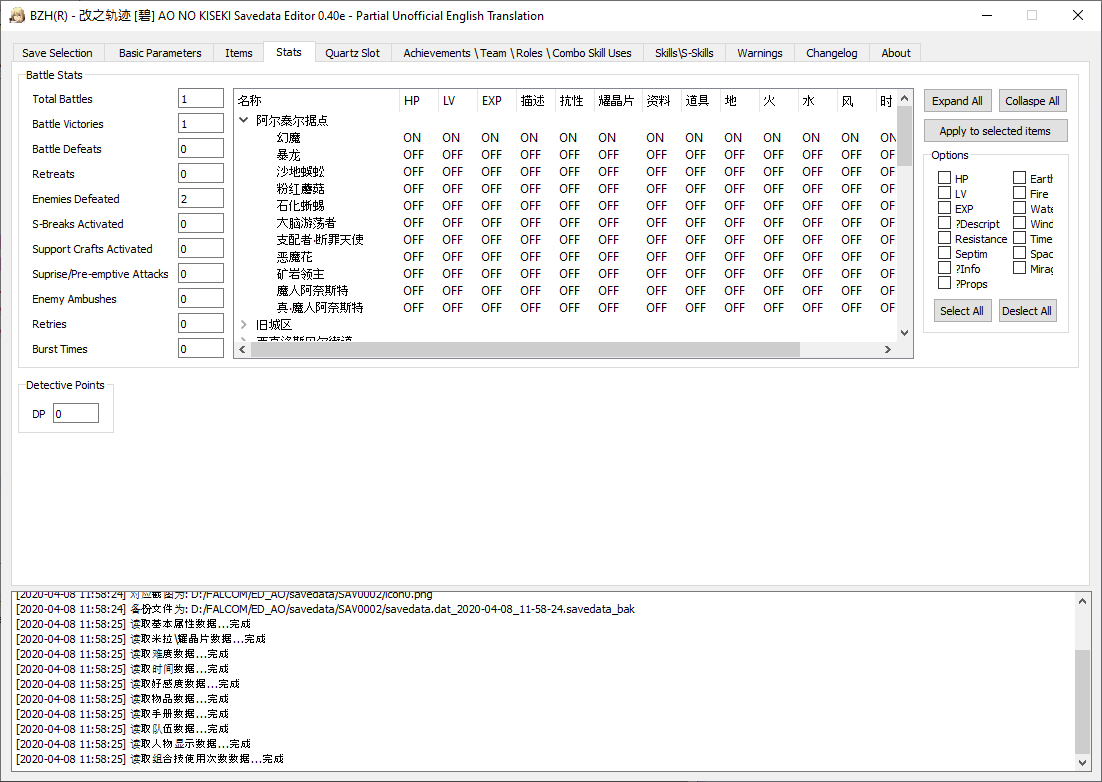The width and height of the screenshot is (1102, 782).
Task: Expand the 旧城区 tree node
Action: point(244,325)
